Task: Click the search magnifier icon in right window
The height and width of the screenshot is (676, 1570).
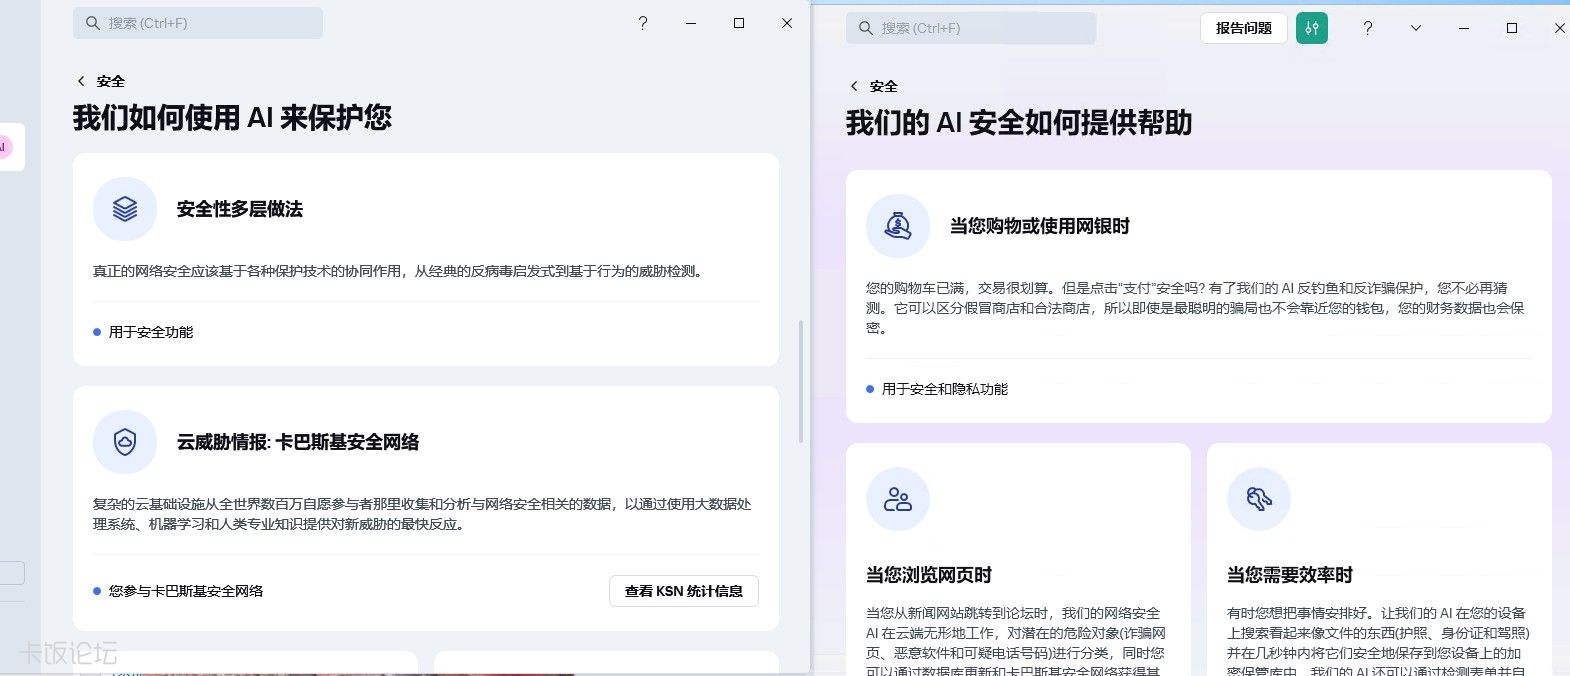Action: [x=866, y=28]
